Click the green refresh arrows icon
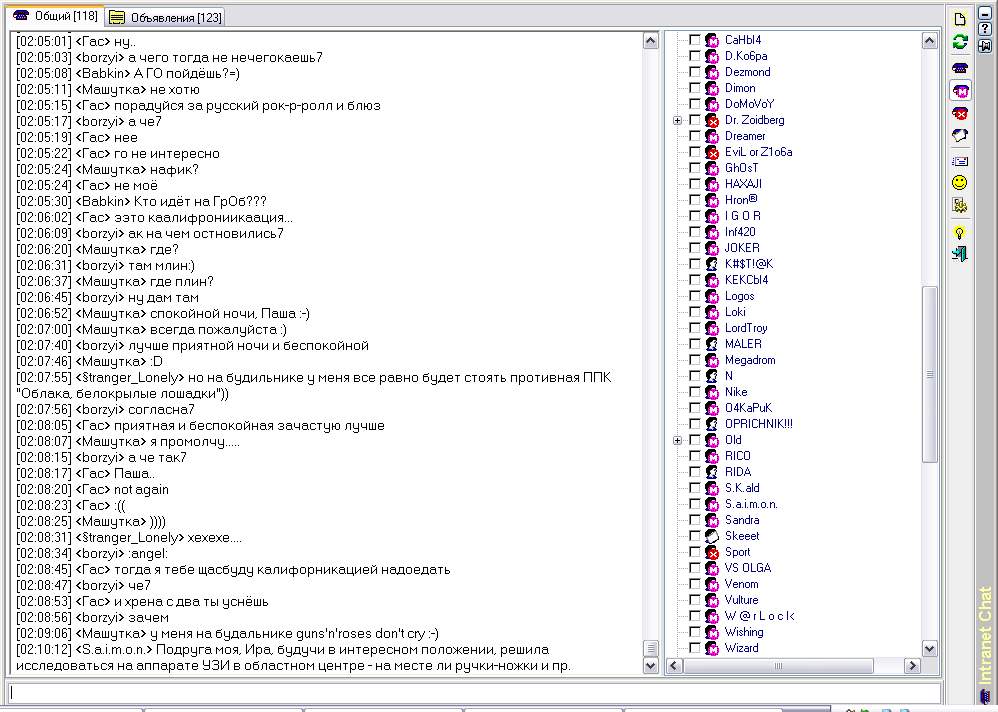The width and height of the screenshot is (998, 712). tap(959, 42)
